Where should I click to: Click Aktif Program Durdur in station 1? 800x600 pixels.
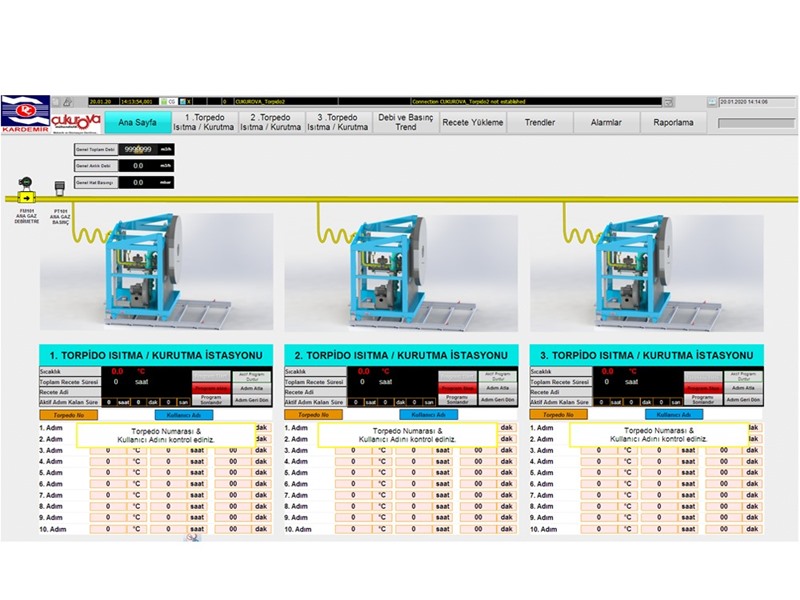click(252, 377)
